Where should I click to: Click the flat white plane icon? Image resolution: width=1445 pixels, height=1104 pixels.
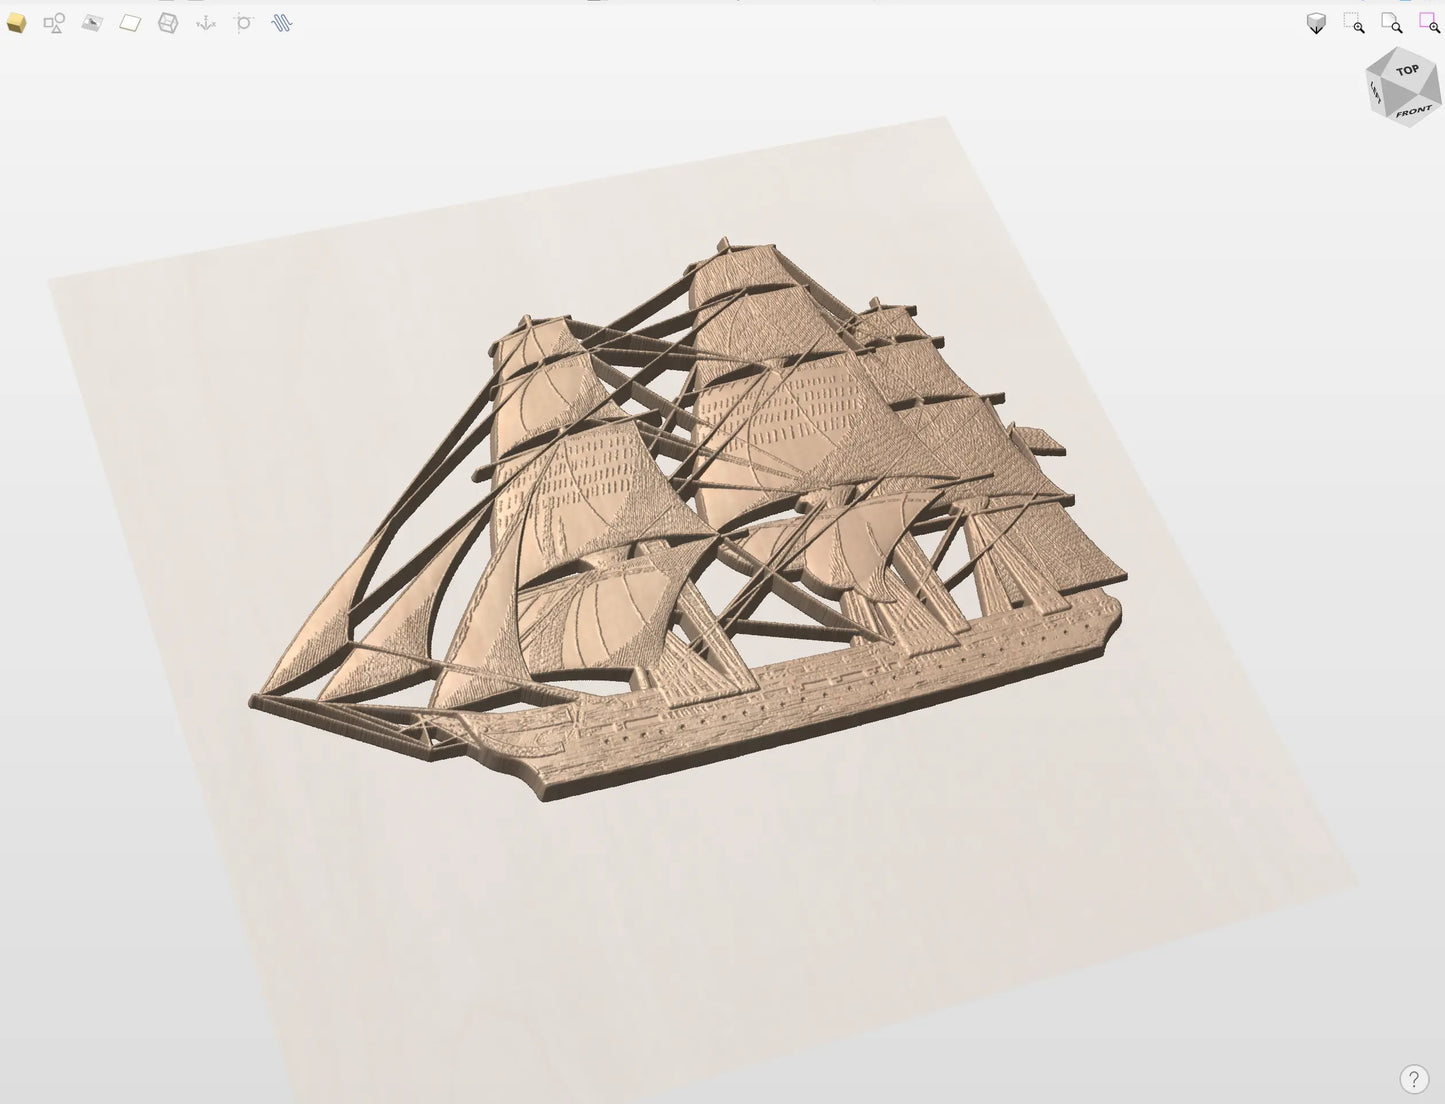tap(130, 23)
